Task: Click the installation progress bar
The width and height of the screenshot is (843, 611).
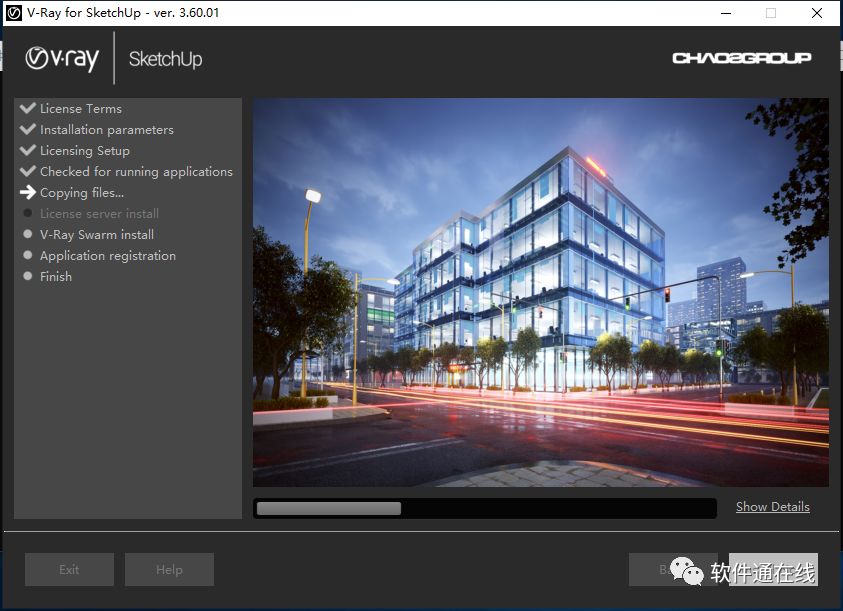Action: (485, 508)
